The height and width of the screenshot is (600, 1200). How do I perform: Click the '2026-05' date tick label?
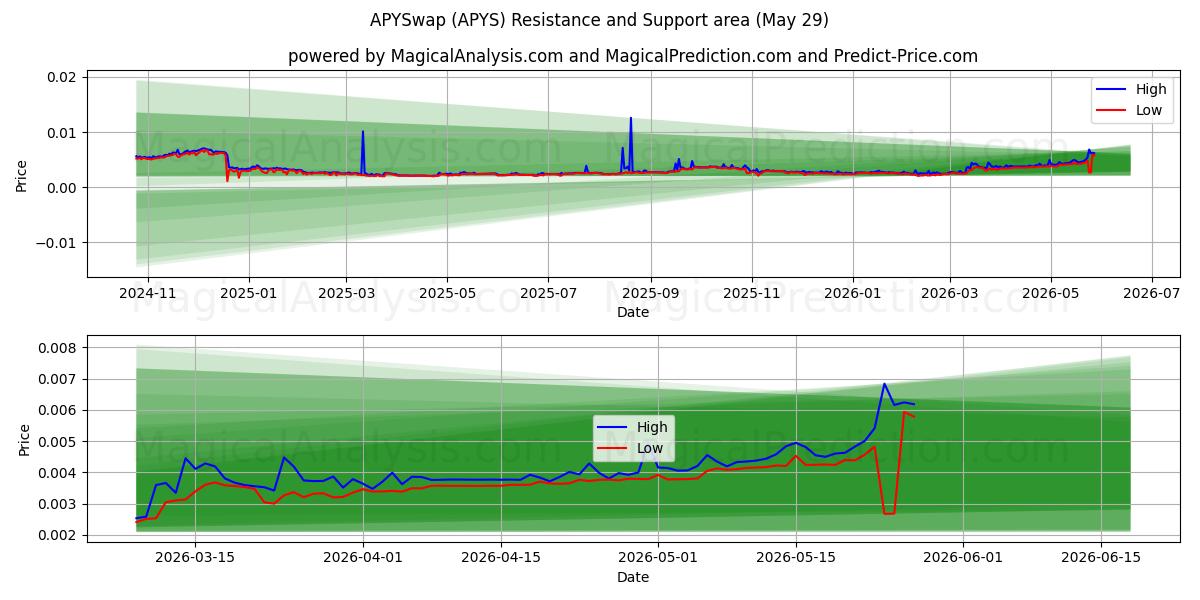(1051, 295)
